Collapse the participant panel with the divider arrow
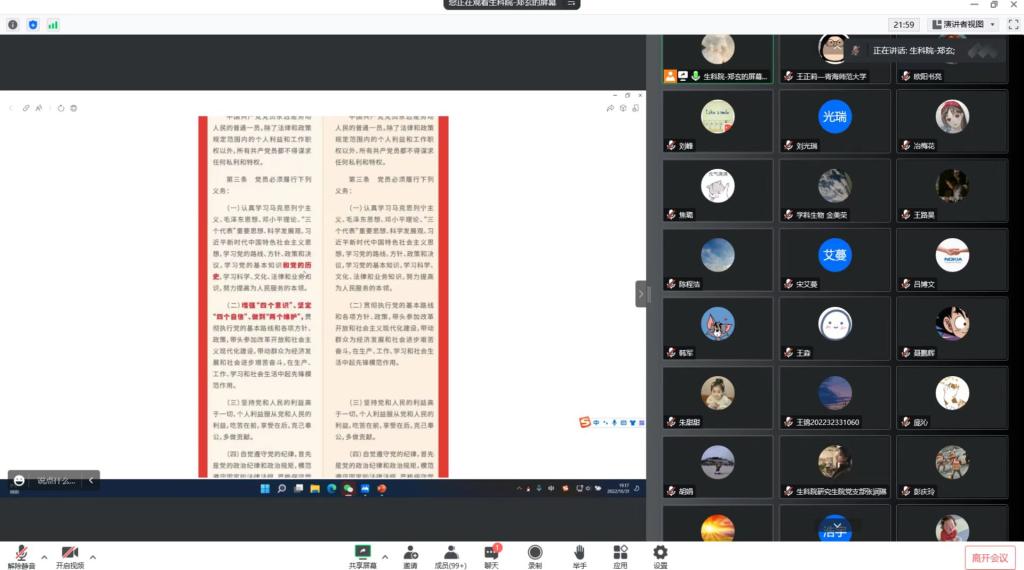This screenshot has height=570, width=1024. pos(641,294)
